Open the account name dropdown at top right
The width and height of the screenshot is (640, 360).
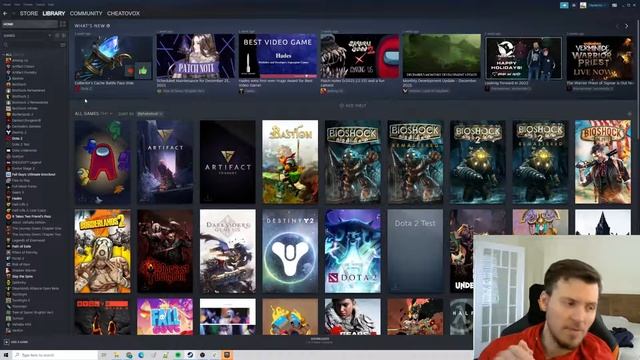599,5
